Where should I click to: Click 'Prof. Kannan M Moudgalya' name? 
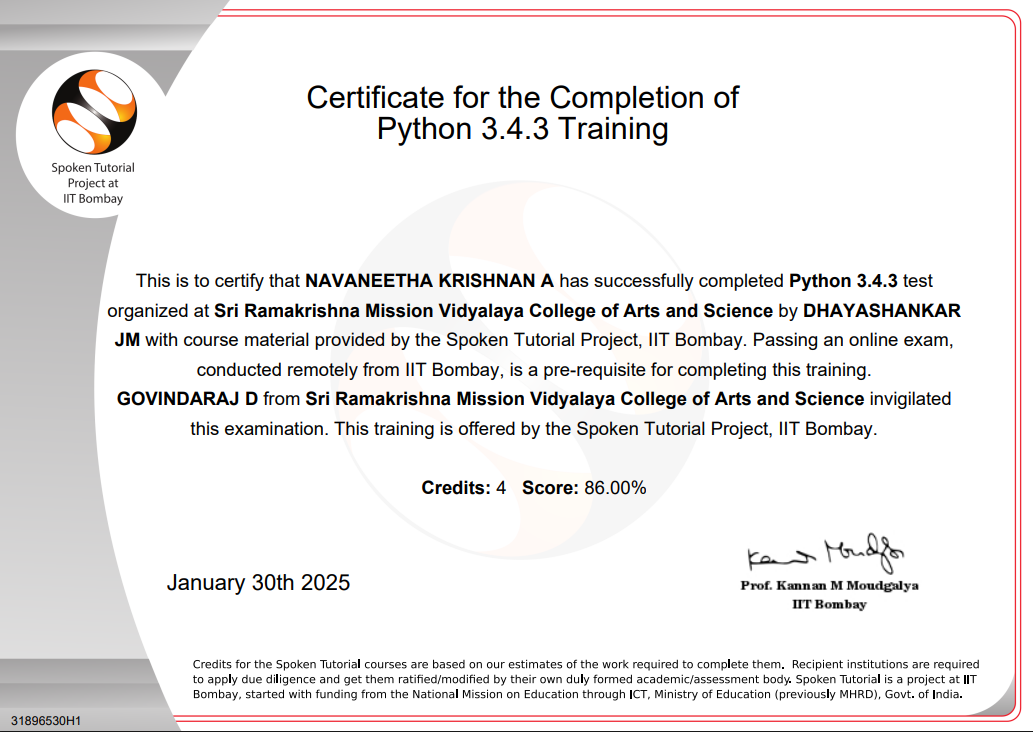coord(829,585)
